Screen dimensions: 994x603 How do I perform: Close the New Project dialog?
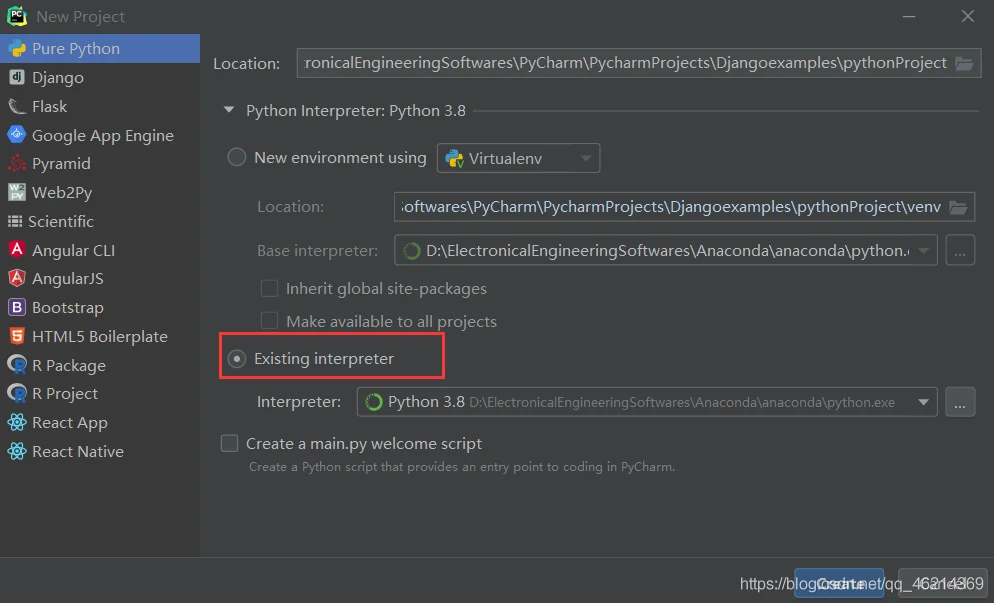(967, 16)
